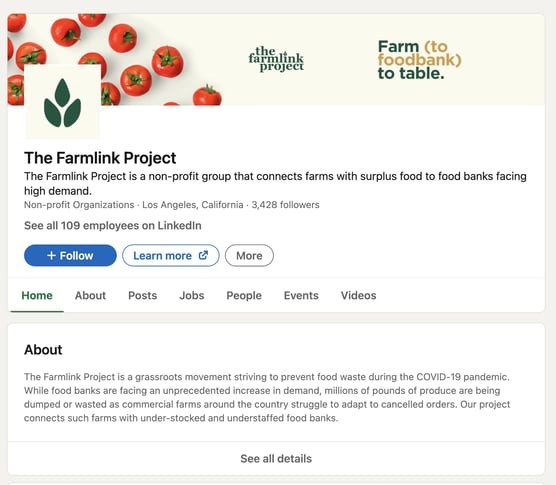
Task: Click the plus icon on Follow button
Action: [51, 255]
